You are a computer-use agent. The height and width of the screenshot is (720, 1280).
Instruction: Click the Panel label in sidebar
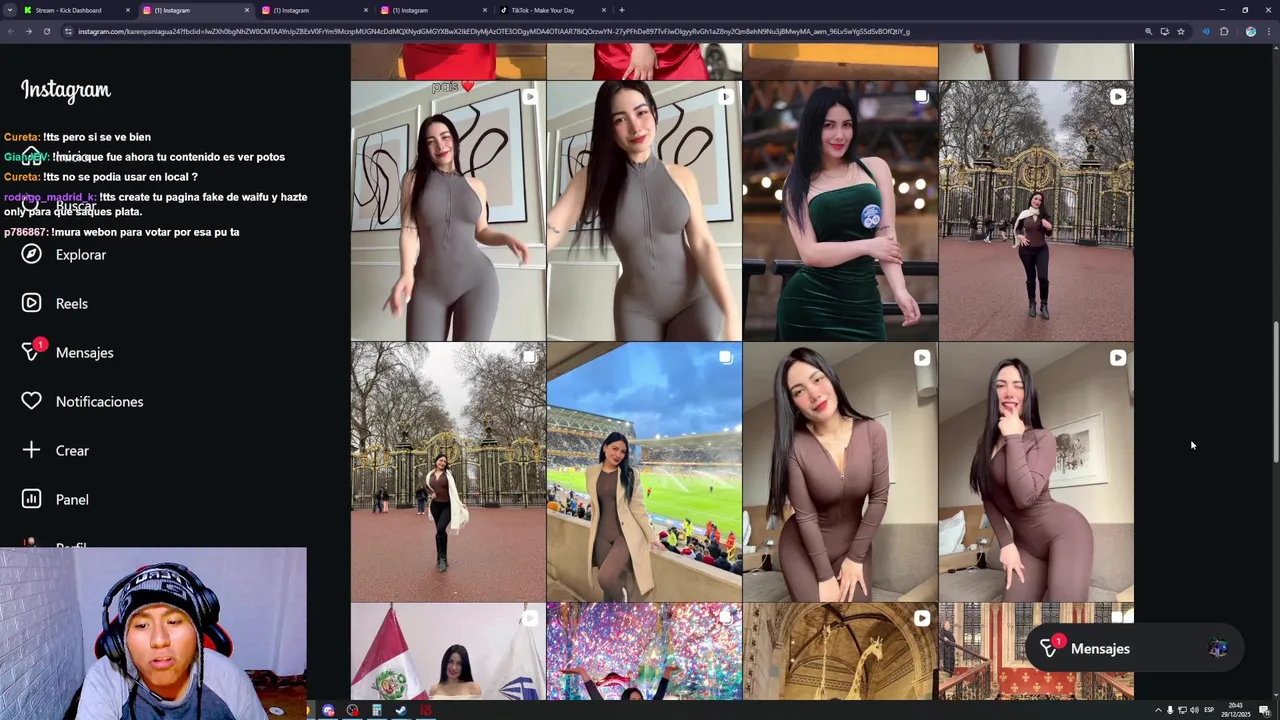[72, 500]
